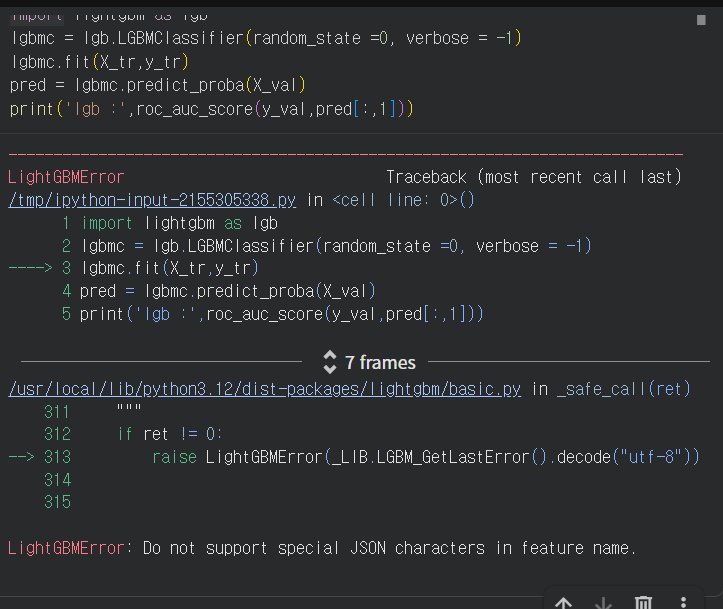The image size is (723, 609).
Task: Click the "Traceback (most recent call last)" text
Action: [x=534, y=177]
